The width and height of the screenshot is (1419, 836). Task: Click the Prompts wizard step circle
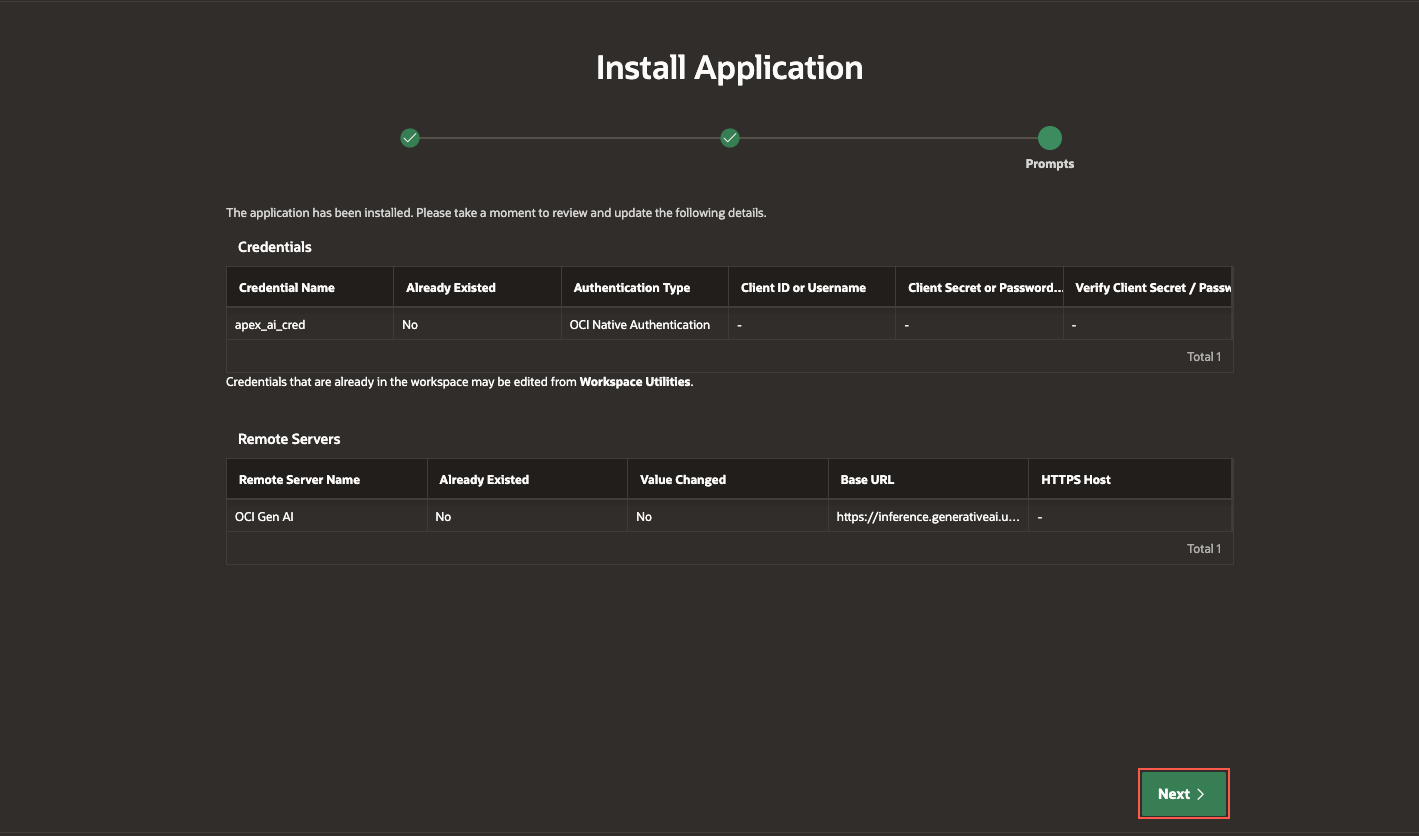click(1049, 138)
